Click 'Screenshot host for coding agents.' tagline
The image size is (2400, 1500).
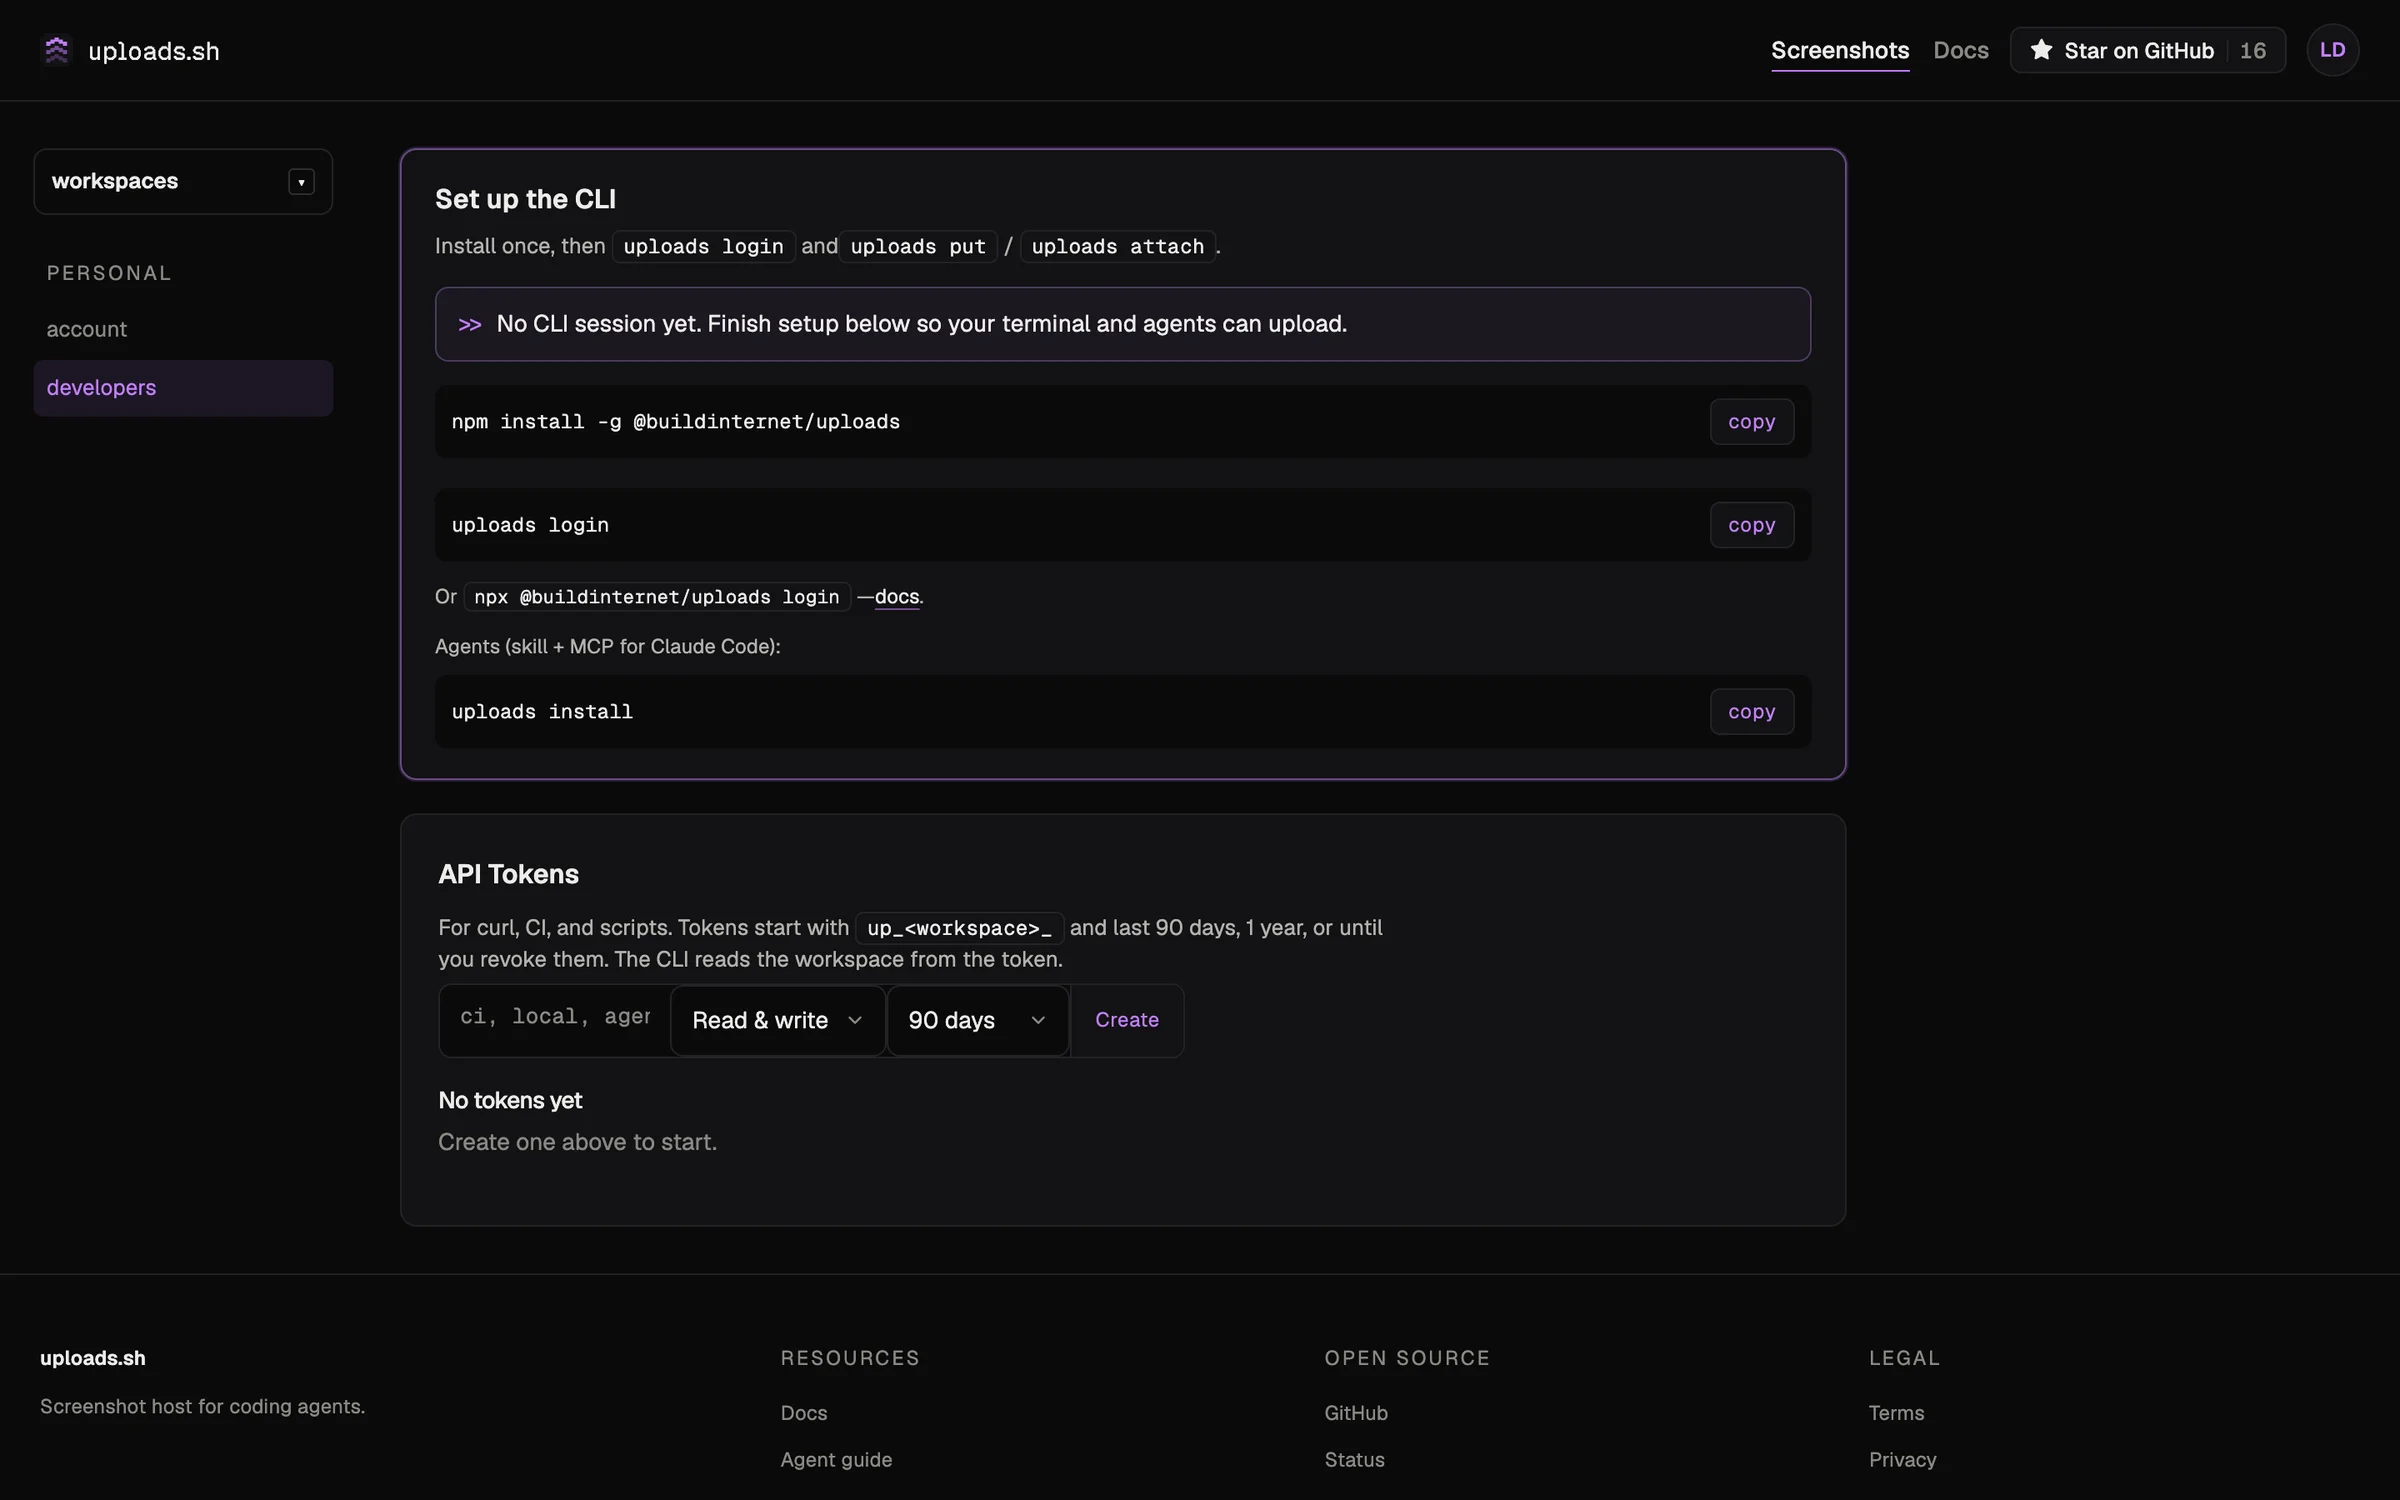(x=203, y=1406)
